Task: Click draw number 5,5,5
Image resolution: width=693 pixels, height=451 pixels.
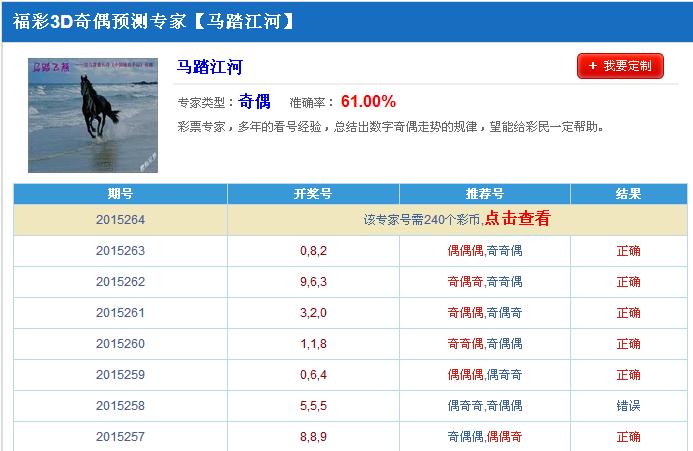Action: click(313, 405)
